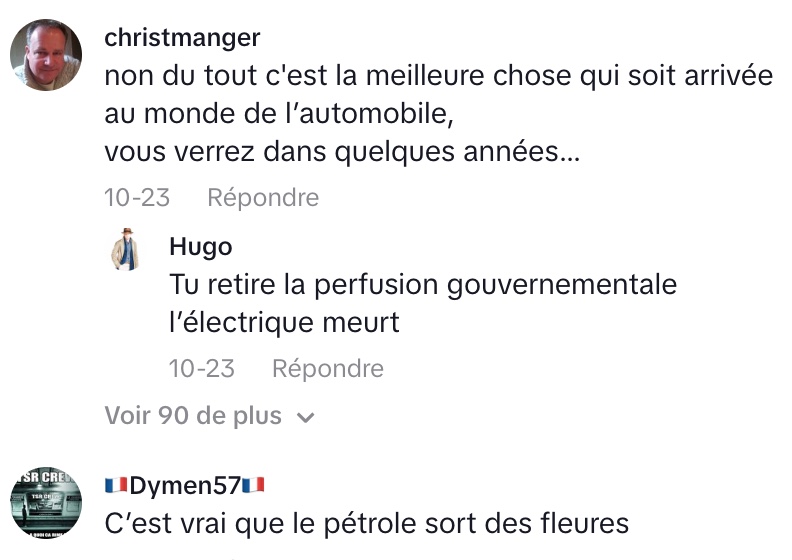Select christmanger's comment starting "non du tout"

tap(438, 76)
